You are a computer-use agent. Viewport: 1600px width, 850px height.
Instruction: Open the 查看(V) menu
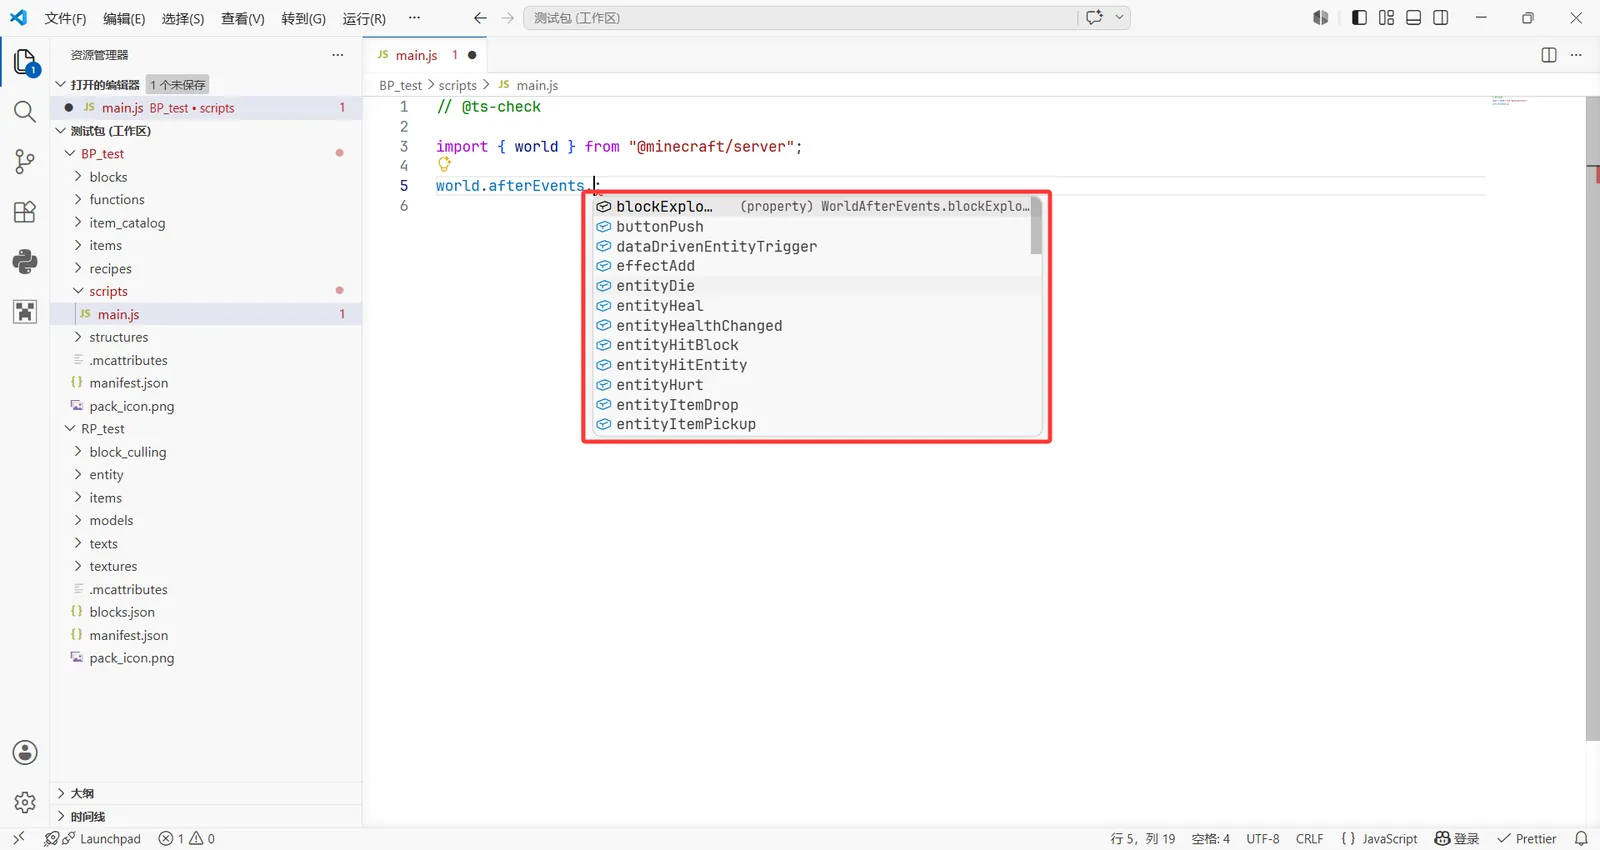point(243,18)
